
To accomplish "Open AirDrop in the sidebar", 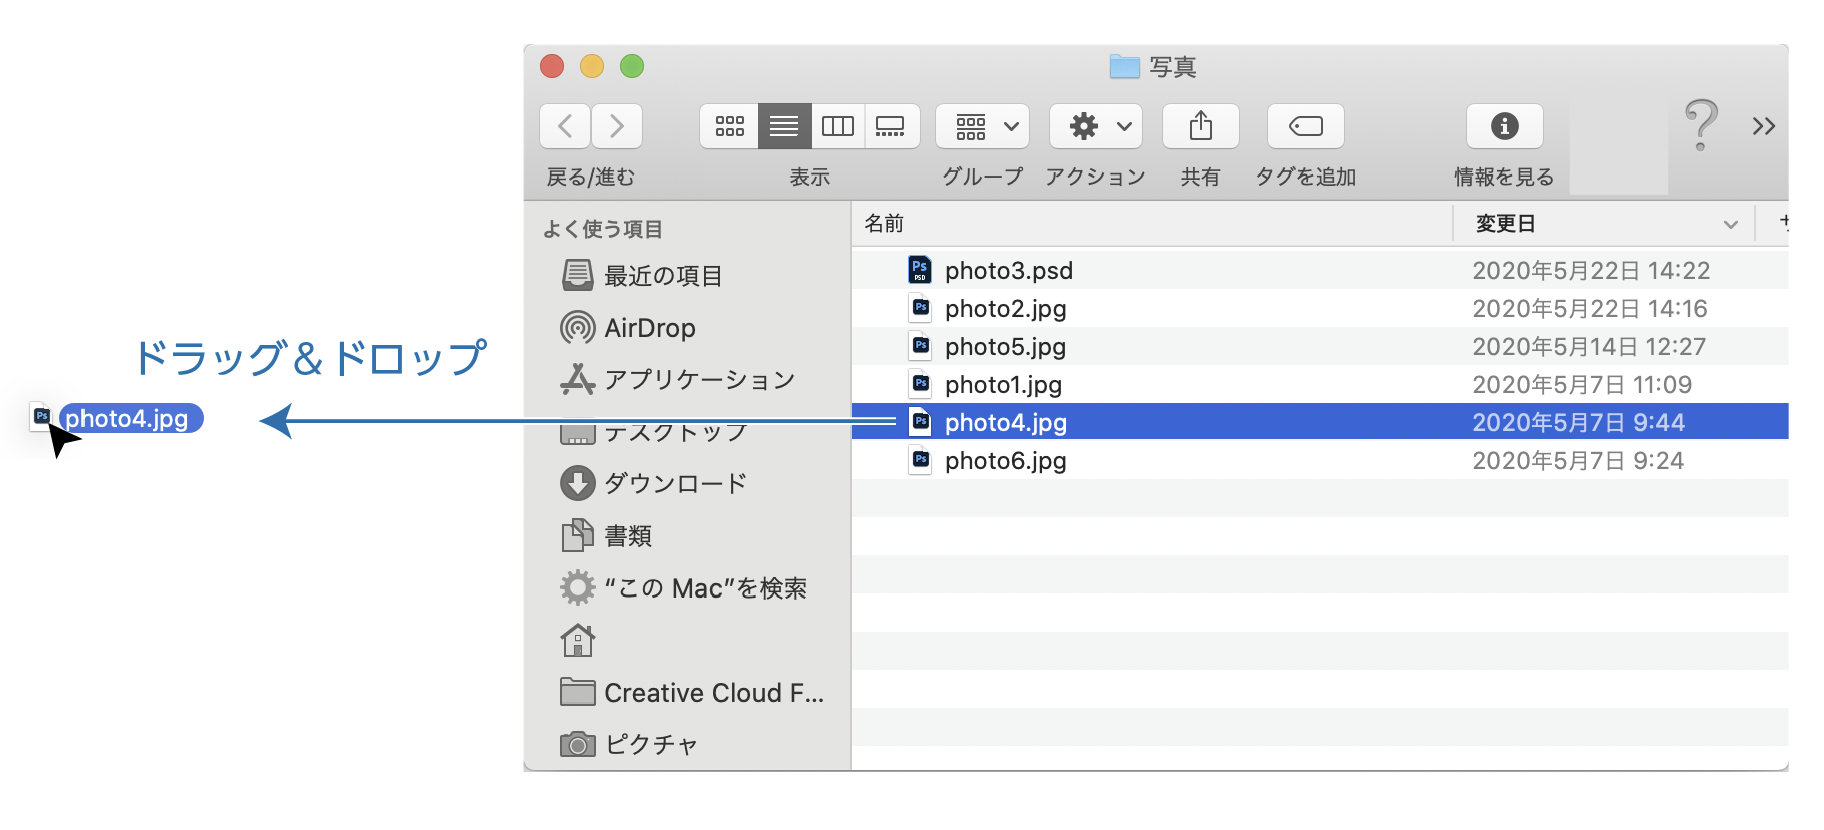I will point(628,328).
